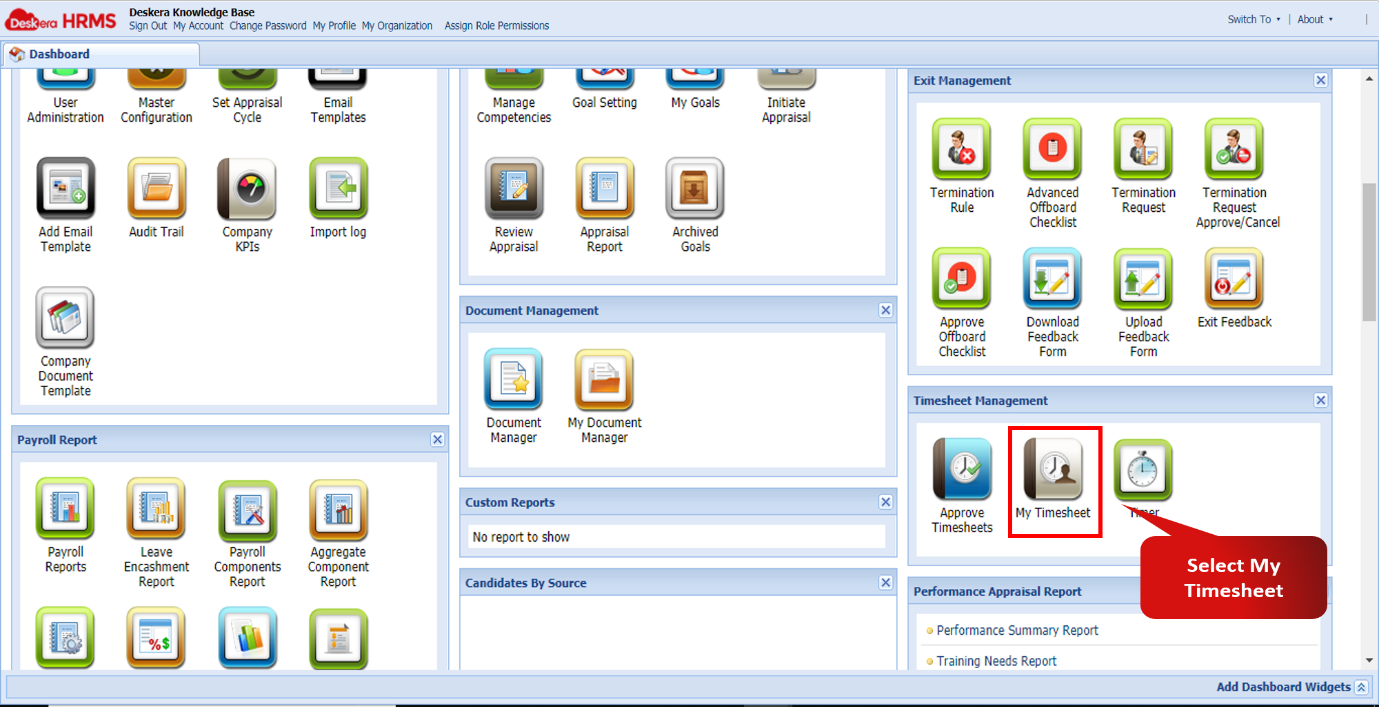The height and width of the screenshot is (707, 1379).
Task: Select the Document Manager icon
Action: 512,380
